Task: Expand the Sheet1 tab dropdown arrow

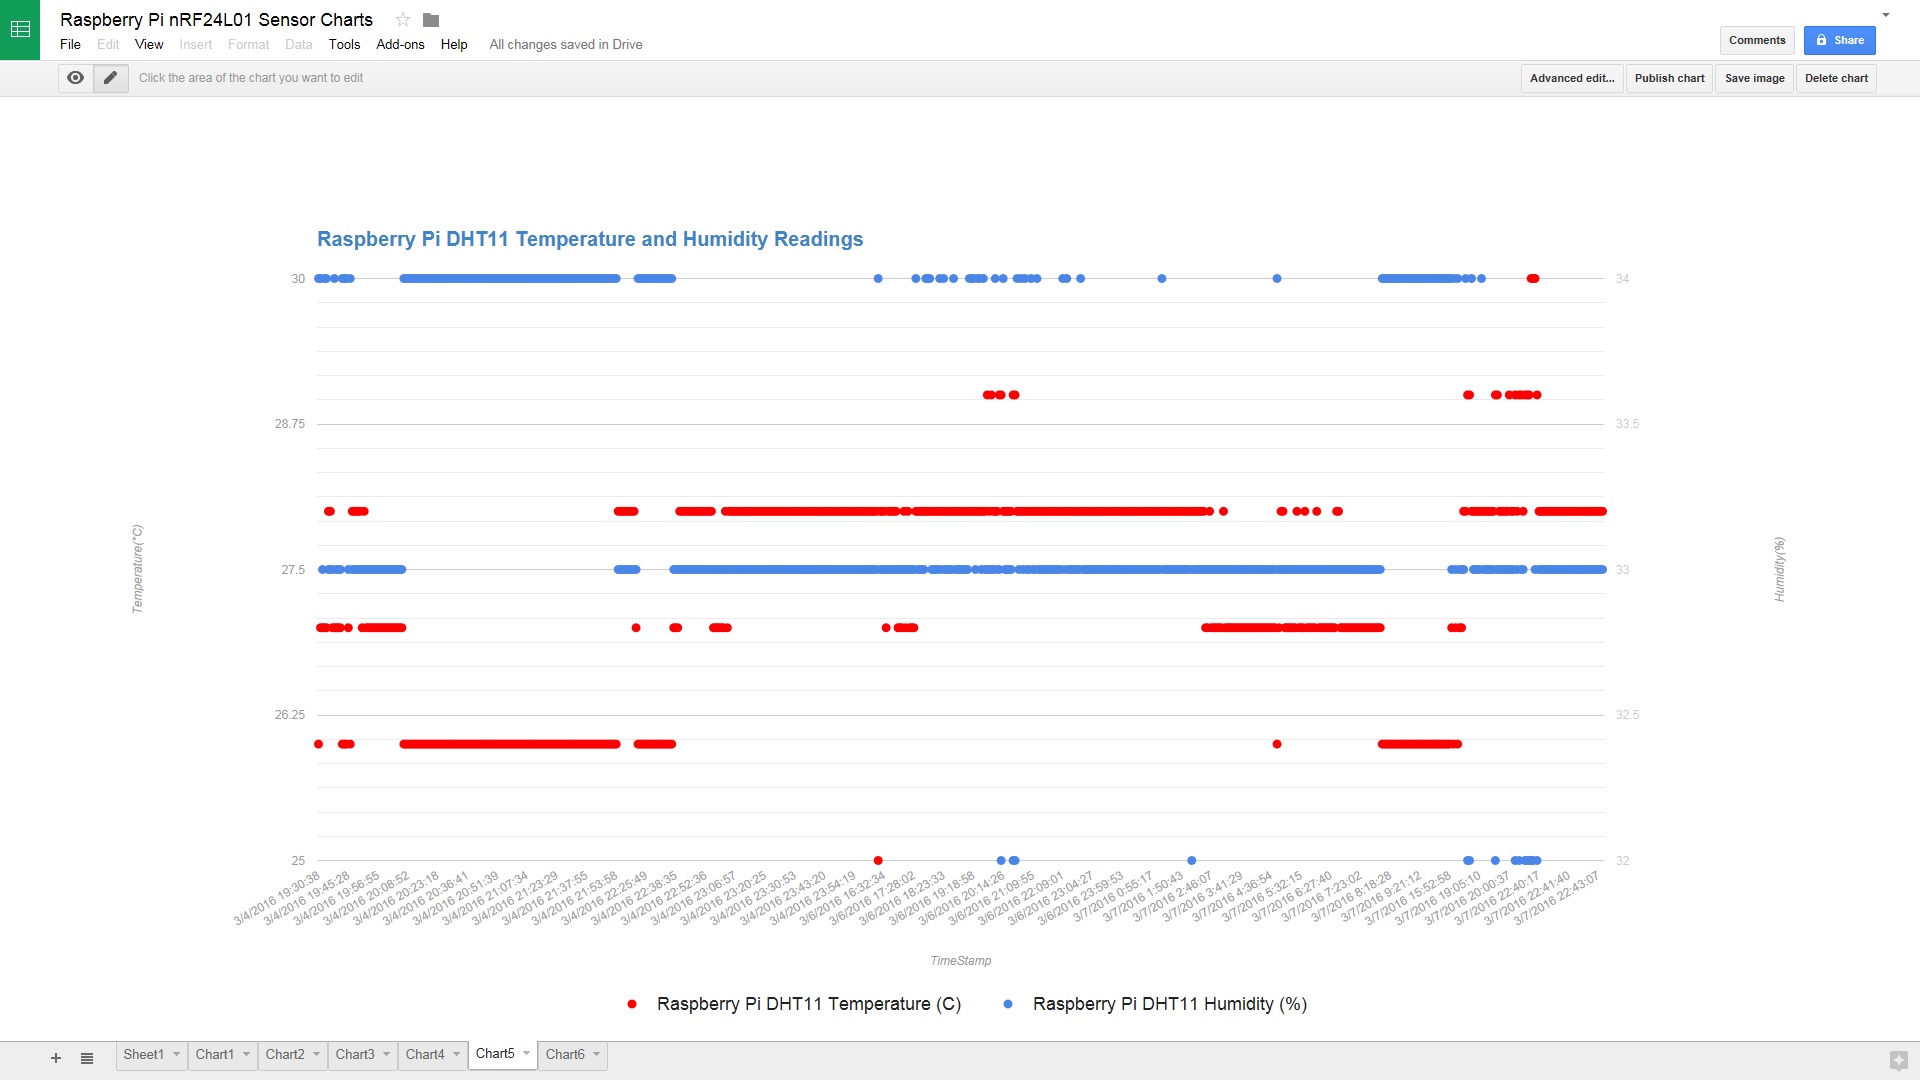Action: (x=176, y=1054)
